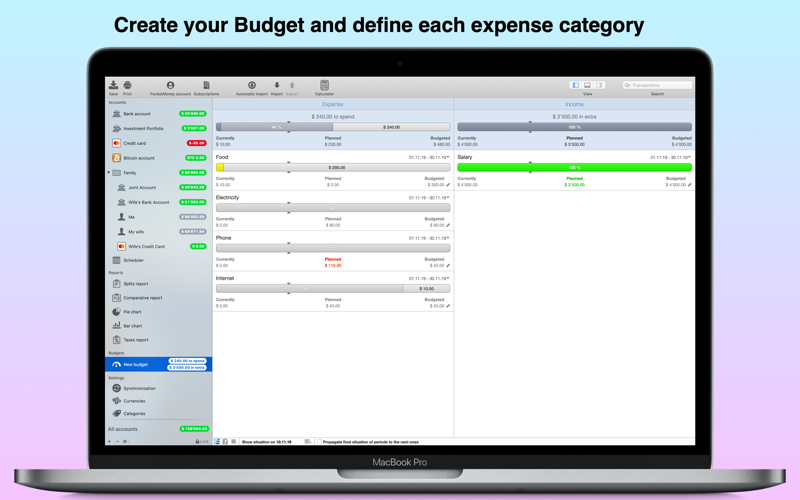
Task: Select the My wife person entry
Action: tap(159, 232)
